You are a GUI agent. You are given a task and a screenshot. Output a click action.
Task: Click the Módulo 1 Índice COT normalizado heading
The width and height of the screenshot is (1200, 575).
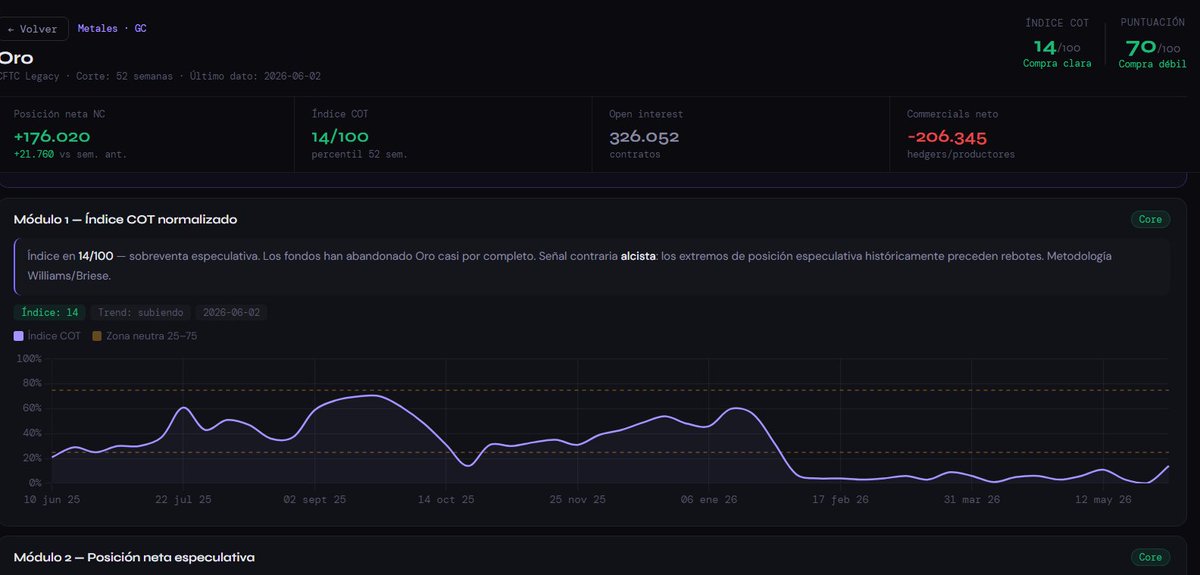click(125, 219)
